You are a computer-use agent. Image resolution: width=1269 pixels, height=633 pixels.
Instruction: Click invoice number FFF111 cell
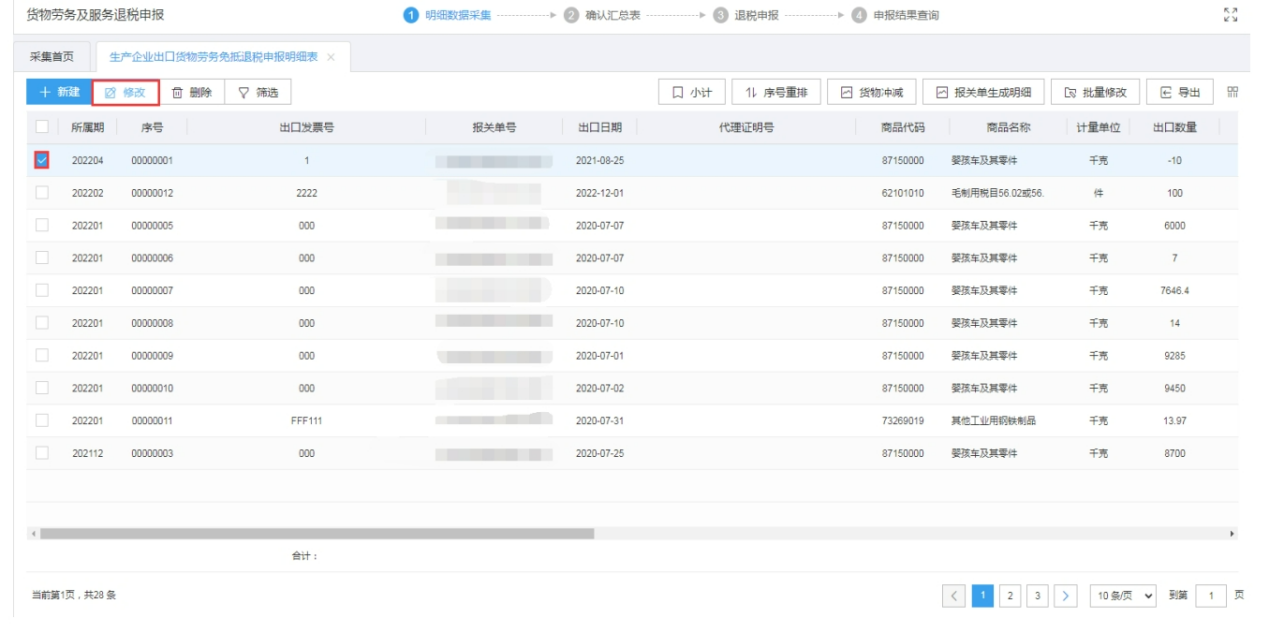306,421
